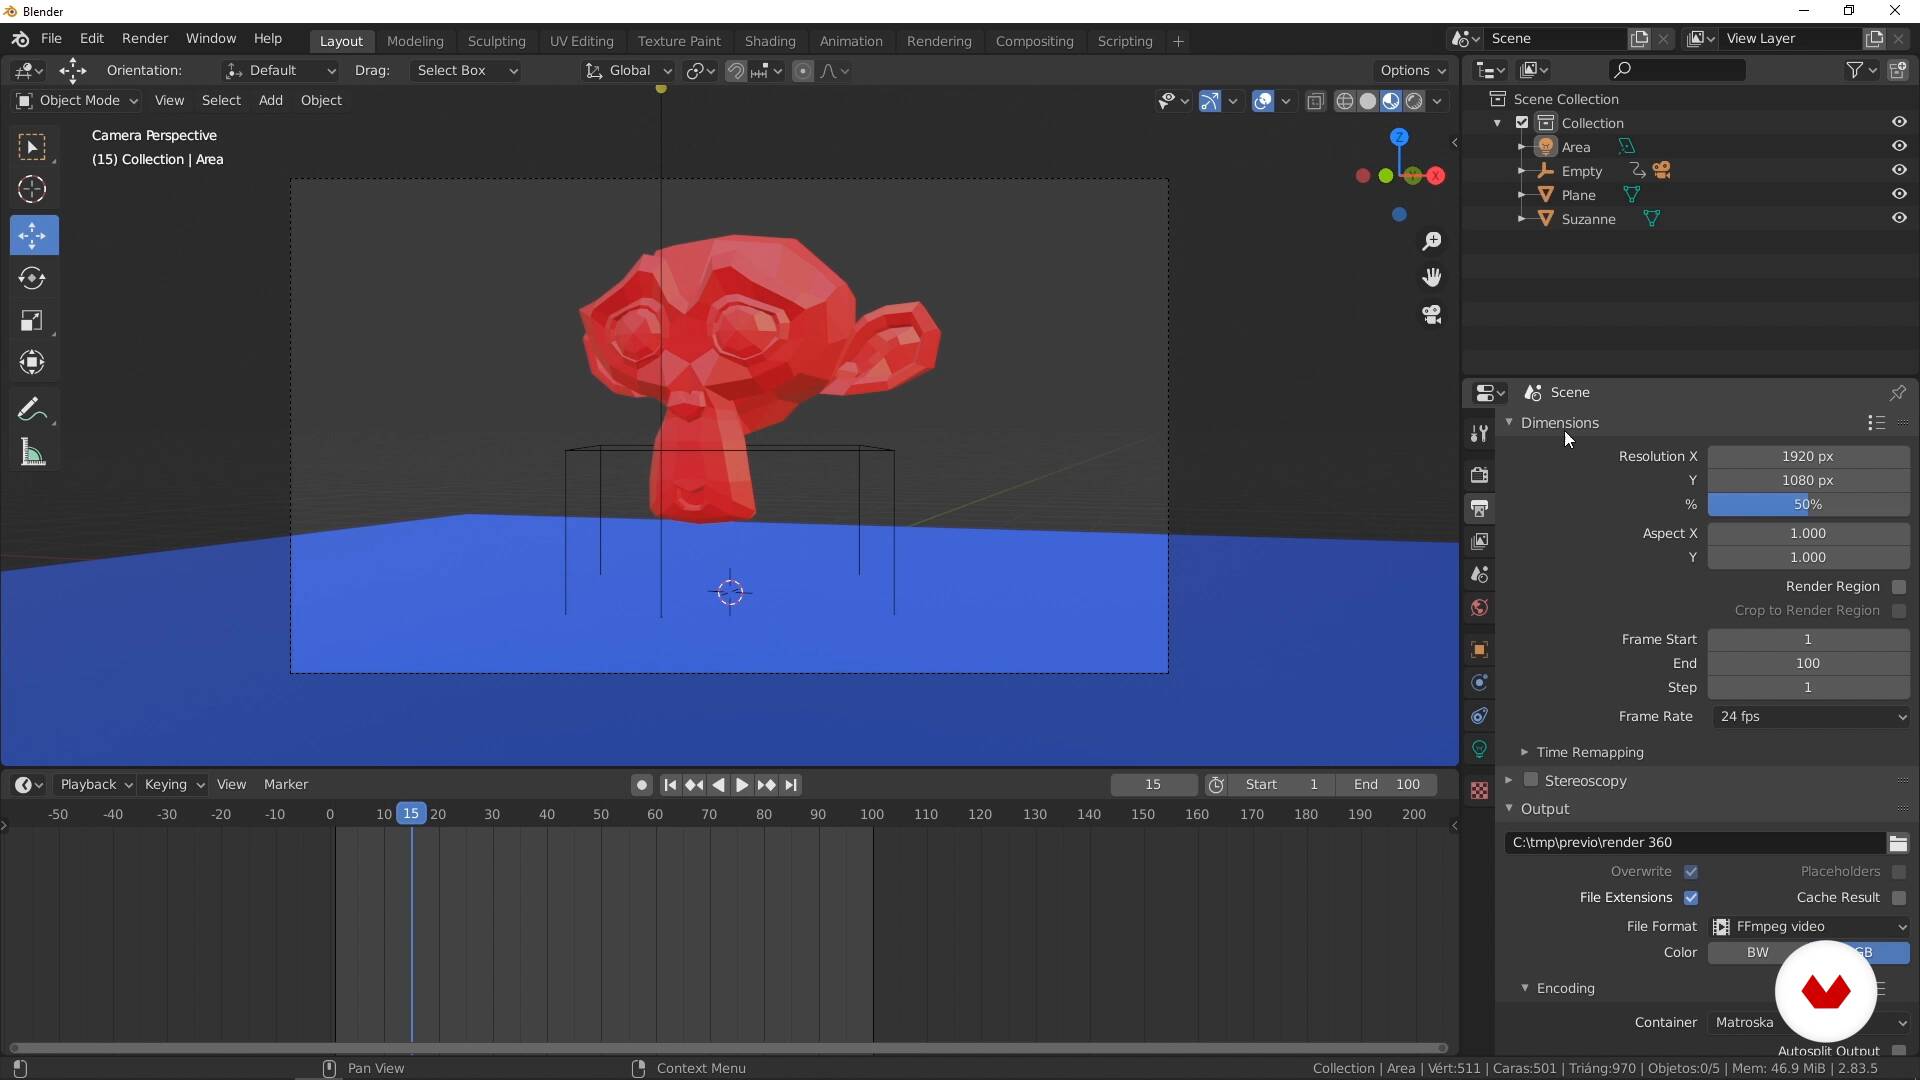
Task: Click the pan hand viewport icon
Action: pos(1432,277)
